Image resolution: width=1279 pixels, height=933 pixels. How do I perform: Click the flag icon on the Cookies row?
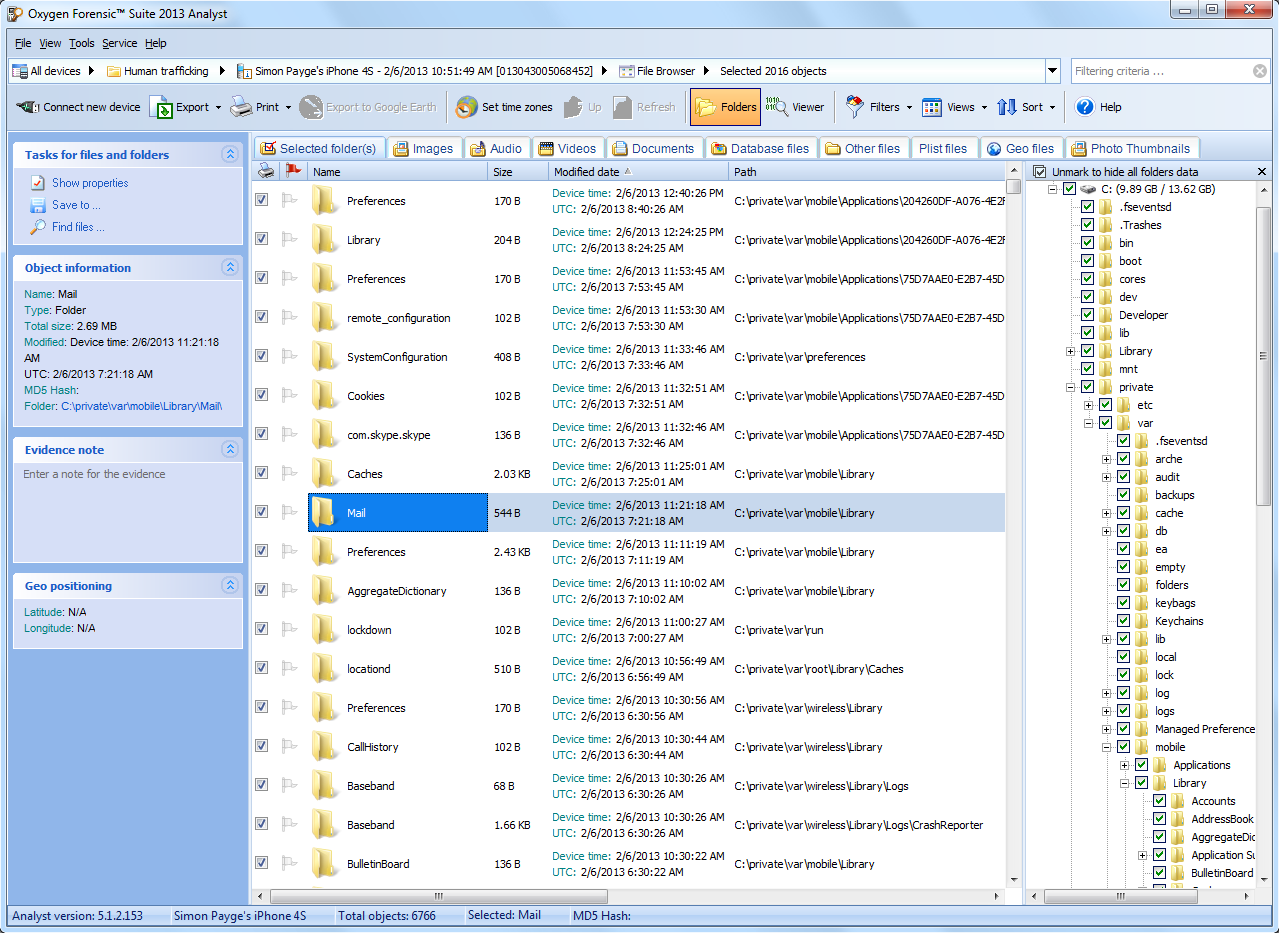pos(290,395)
